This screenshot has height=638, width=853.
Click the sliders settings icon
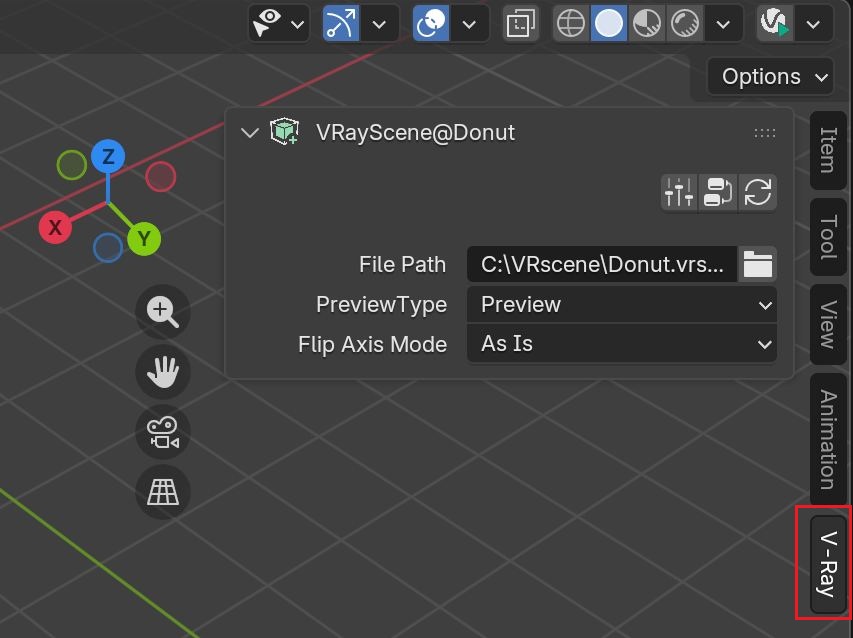(x=679, y=192)
